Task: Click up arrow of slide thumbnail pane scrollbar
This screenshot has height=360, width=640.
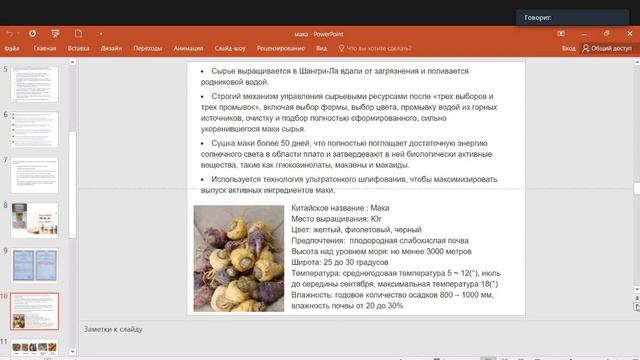Action: pyautogui.click(x=72, y=62)
